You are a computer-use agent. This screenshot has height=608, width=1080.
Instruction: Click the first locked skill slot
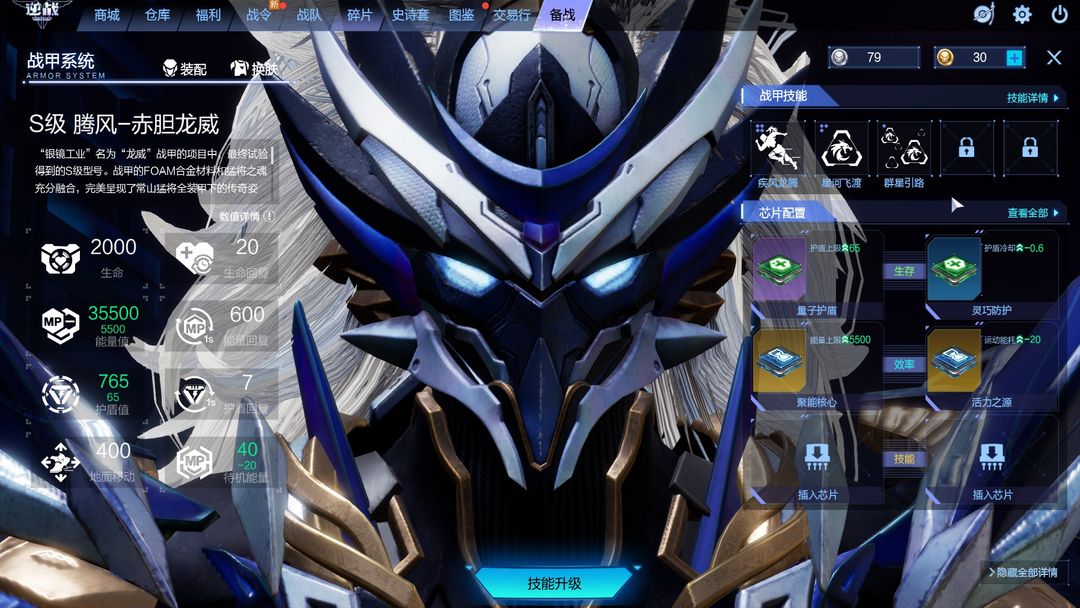[967, 148]
